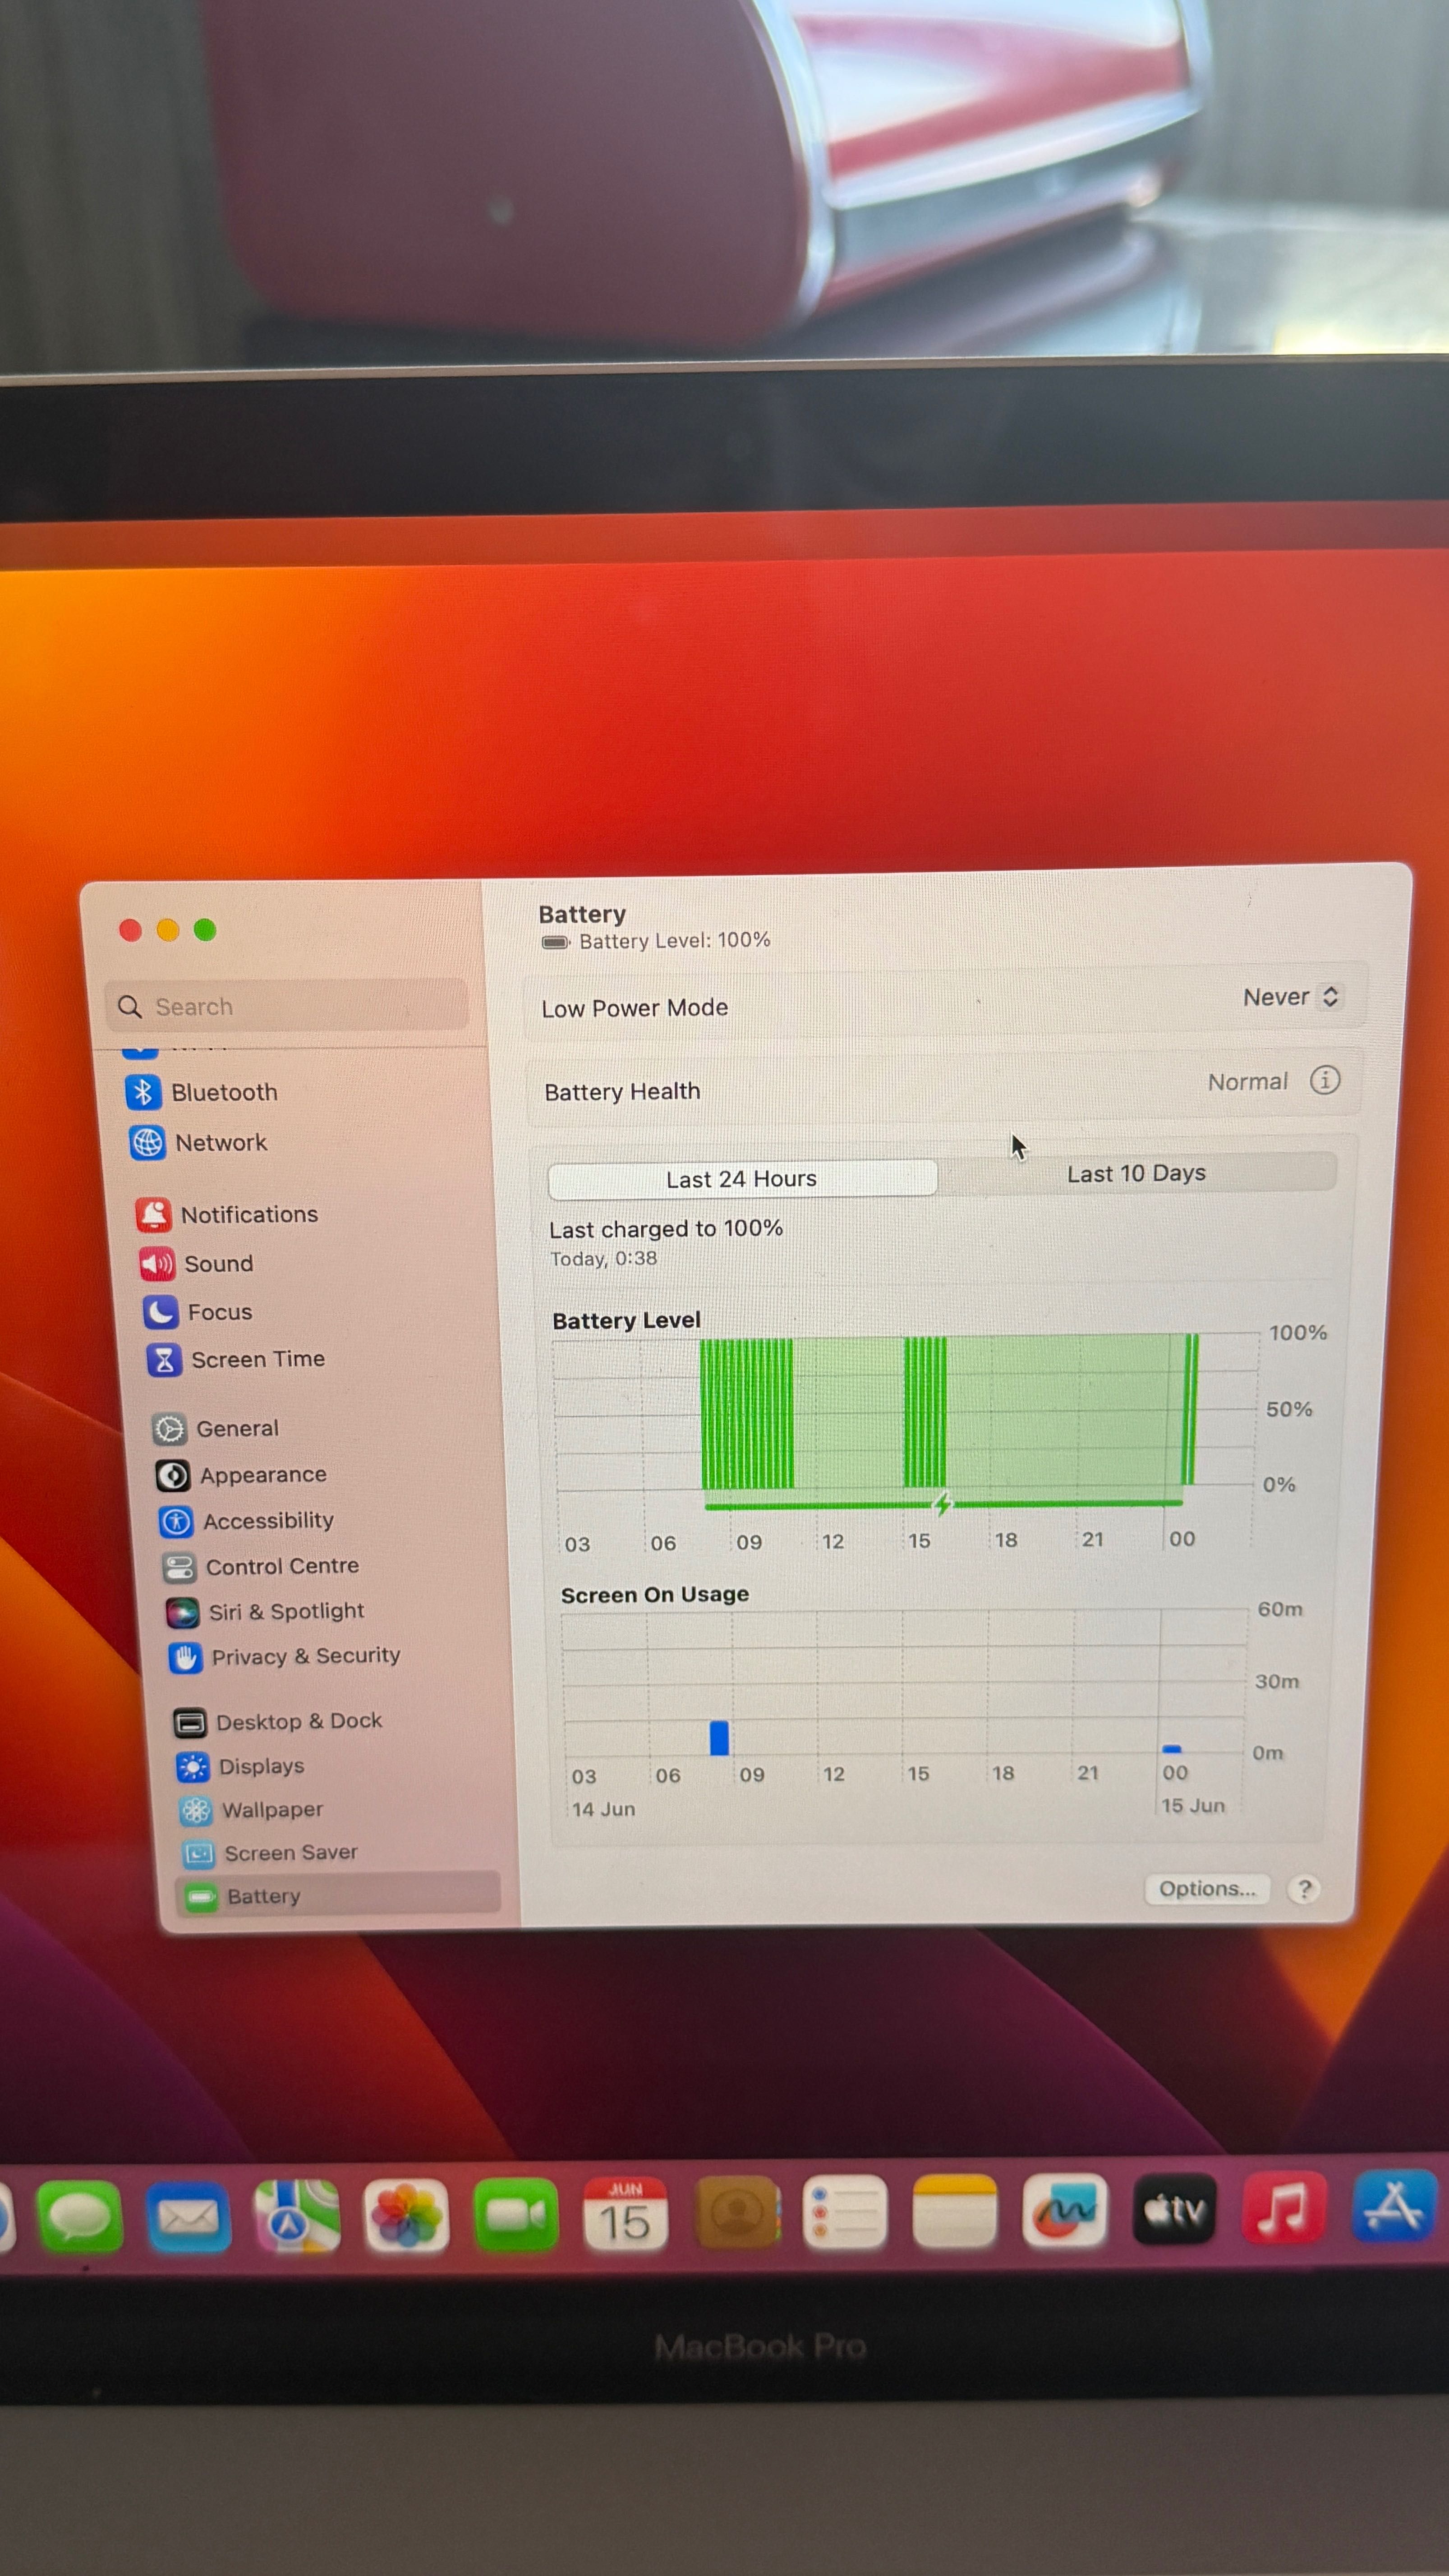Select Notifications label in sidebar
This screenshot has width=1449, height=2576.
249,1215
